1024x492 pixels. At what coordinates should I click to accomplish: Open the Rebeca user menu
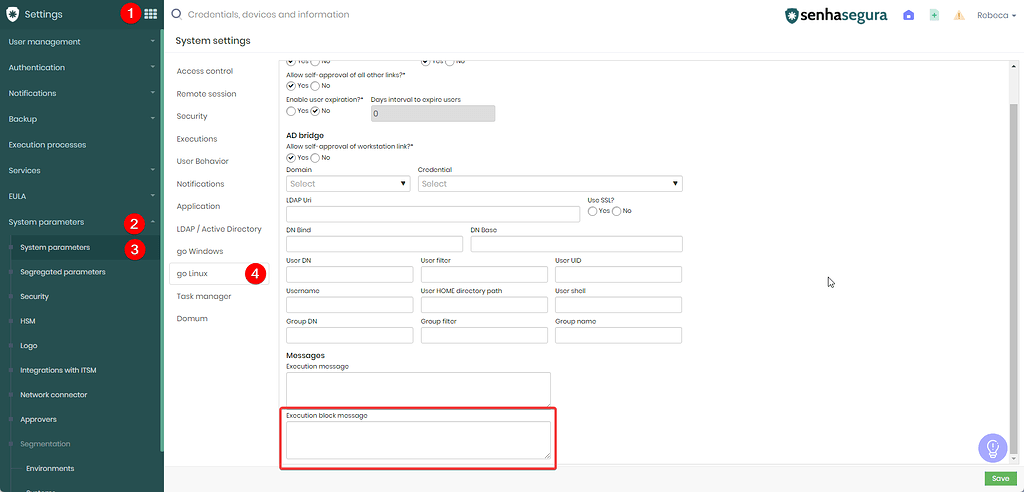[x=996, y=15]
